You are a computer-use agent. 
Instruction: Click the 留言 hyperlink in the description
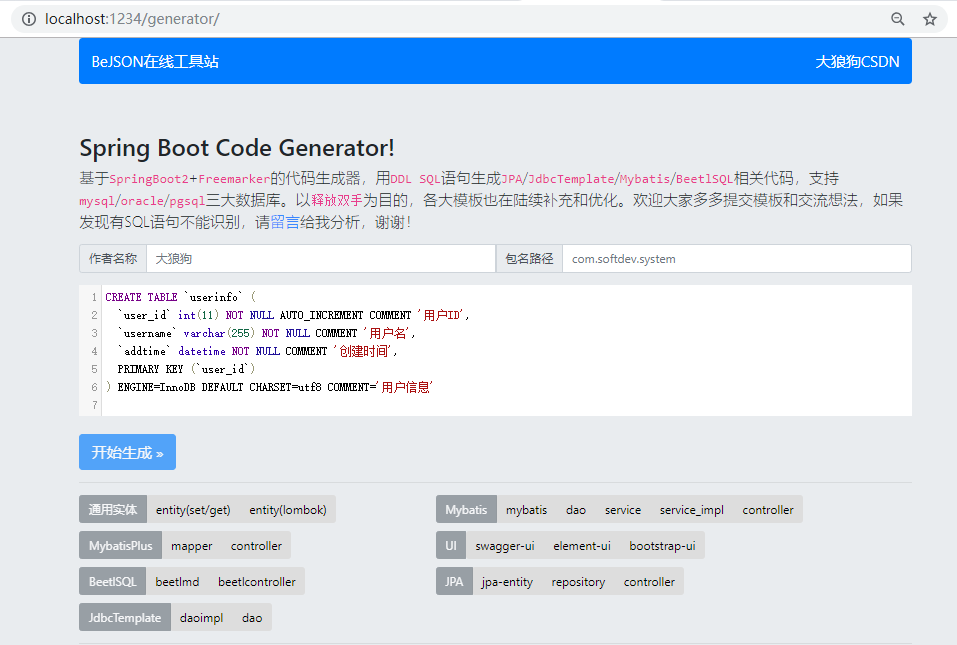(285, 222)
